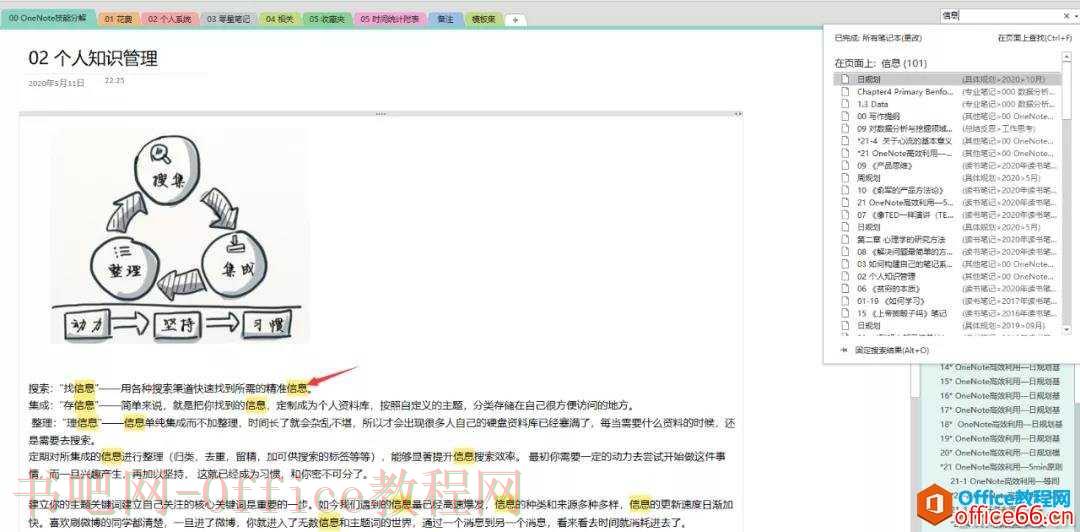Click into the search box containing 信息

coord(999,14)
